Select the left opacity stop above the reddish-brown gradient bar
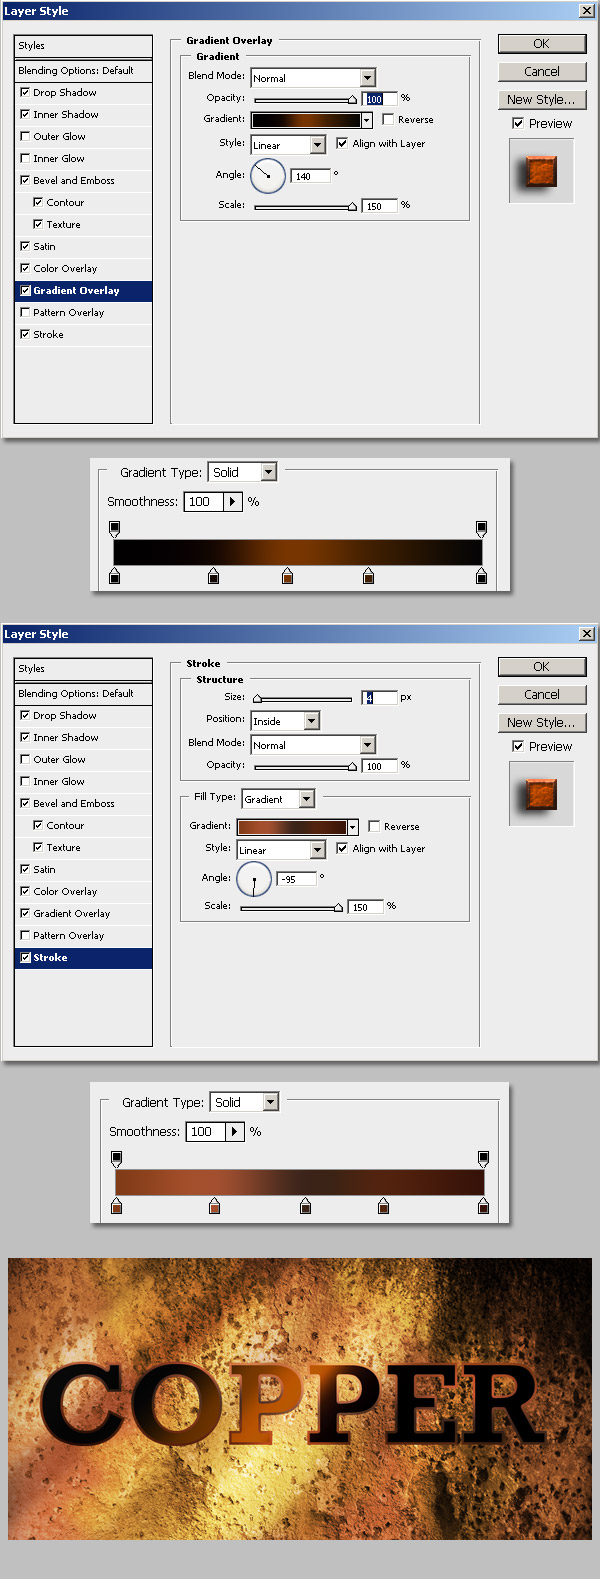 pyautogui.click(x=116, y=1158)
